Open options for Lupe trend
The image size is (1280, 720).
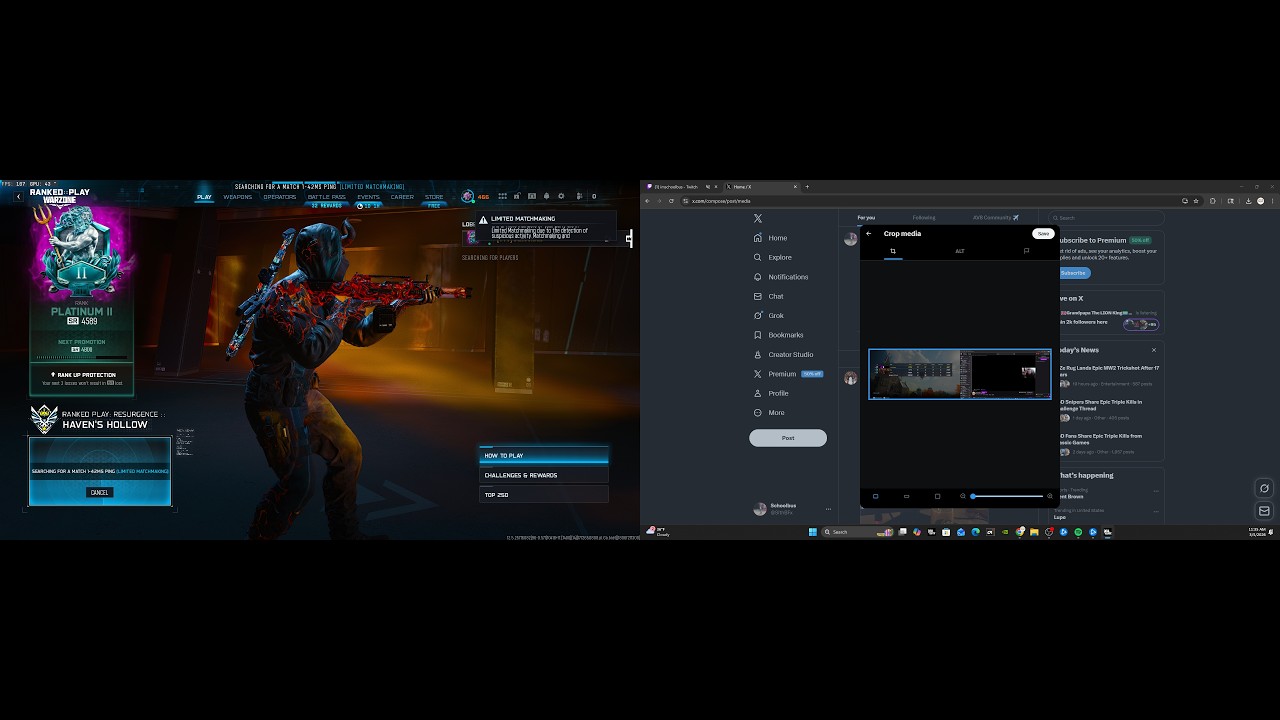1156,512
